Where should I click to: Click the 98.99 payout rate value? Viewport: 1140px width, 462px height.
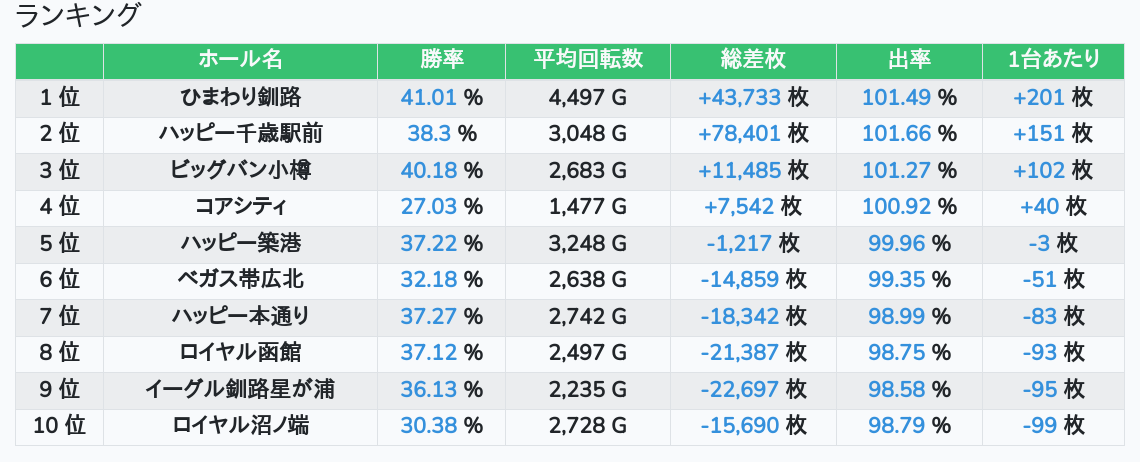(x=896, y=317)
